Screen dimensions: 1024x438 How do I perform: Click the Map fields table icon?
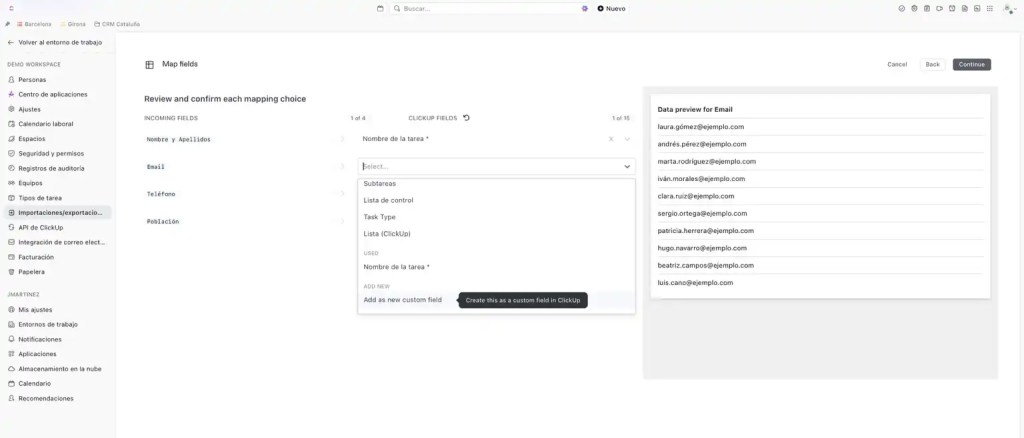pyautogui.click(x=150, y=64)
